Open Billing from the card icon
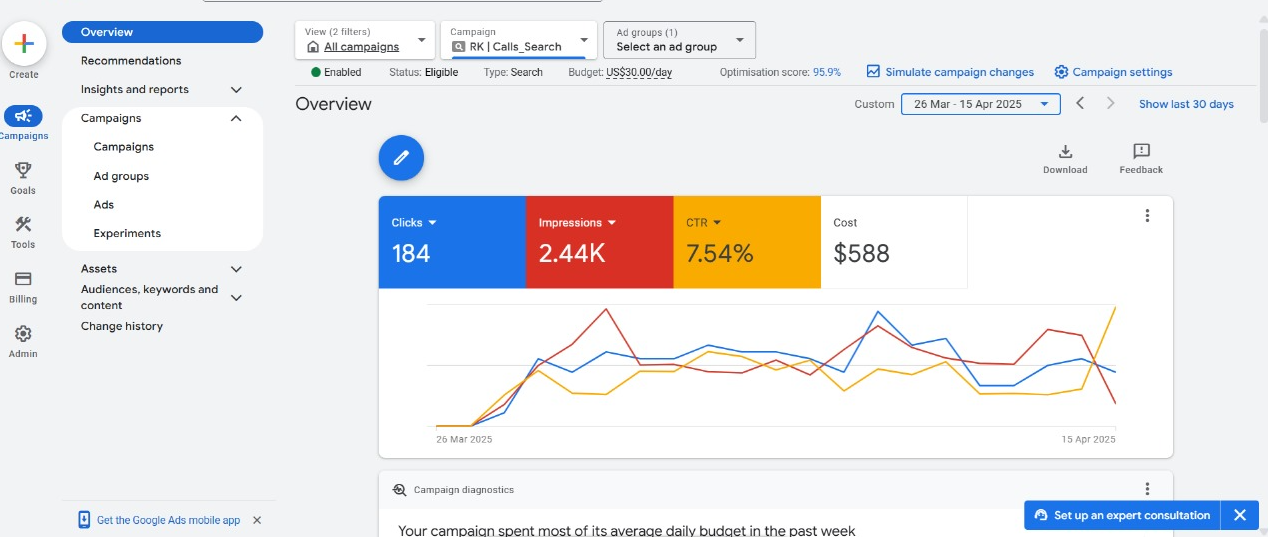This screenshot has height=537, width=1268. pos(23,280)
